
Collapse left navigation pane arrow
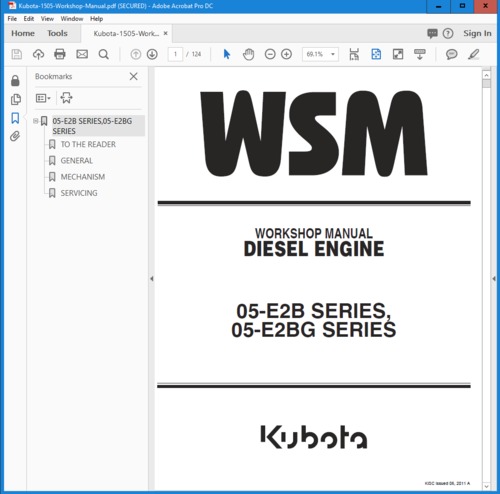[x=152, y=279]
